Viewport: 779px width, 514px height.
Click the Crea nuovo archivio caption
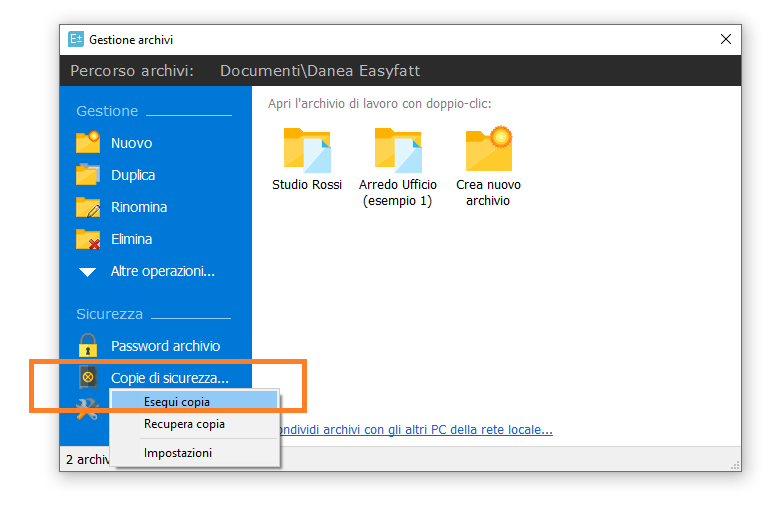point(488,193)
